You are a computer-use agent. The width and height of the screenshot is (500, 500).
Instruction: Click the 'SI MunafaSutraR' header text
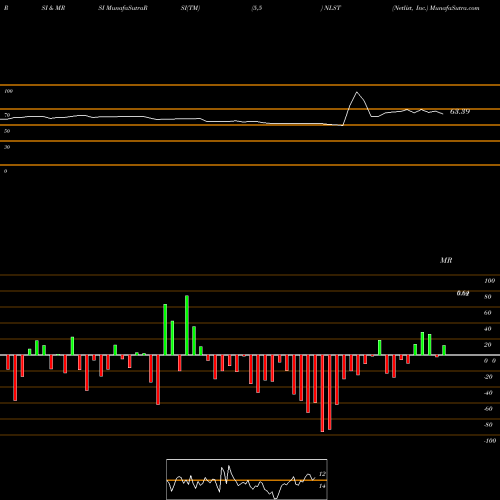123,8
